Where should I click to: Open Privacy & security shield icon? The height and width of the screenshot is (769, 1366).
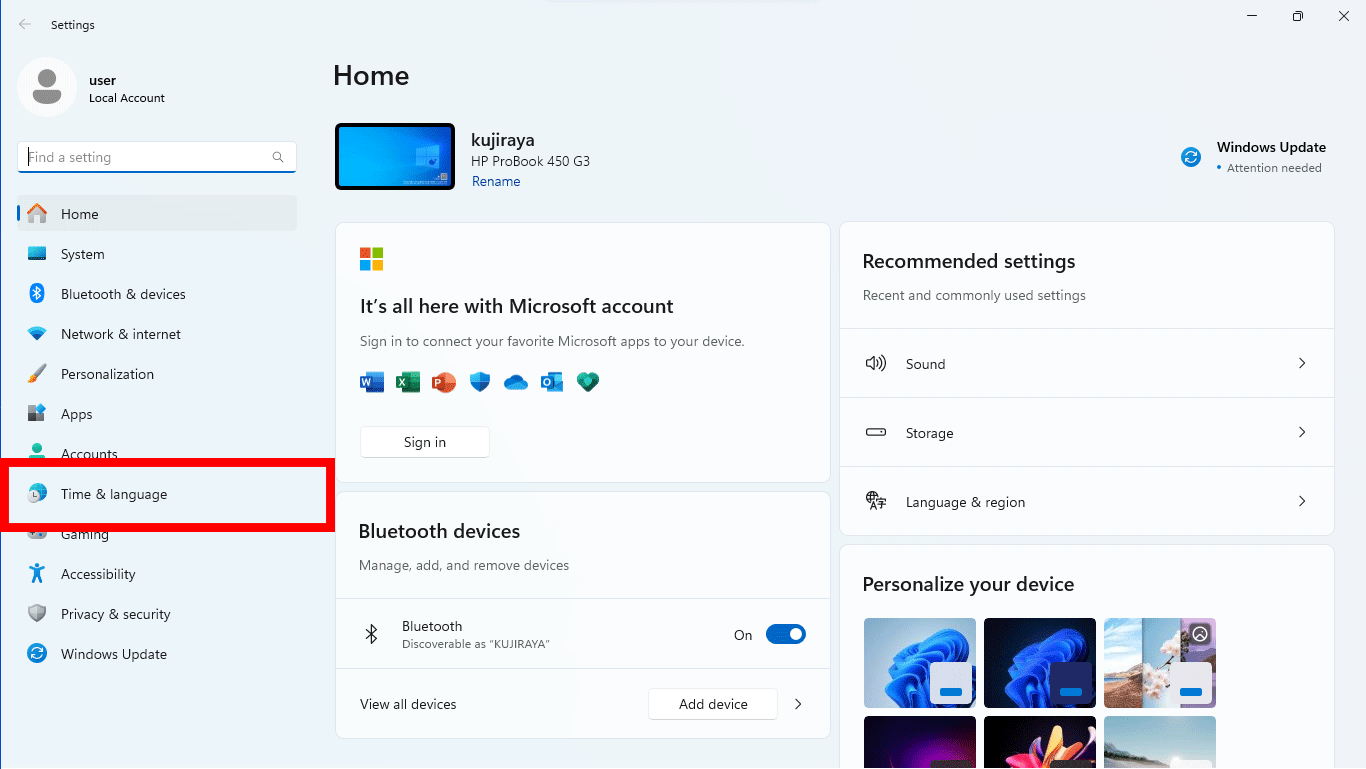point(37,614)
